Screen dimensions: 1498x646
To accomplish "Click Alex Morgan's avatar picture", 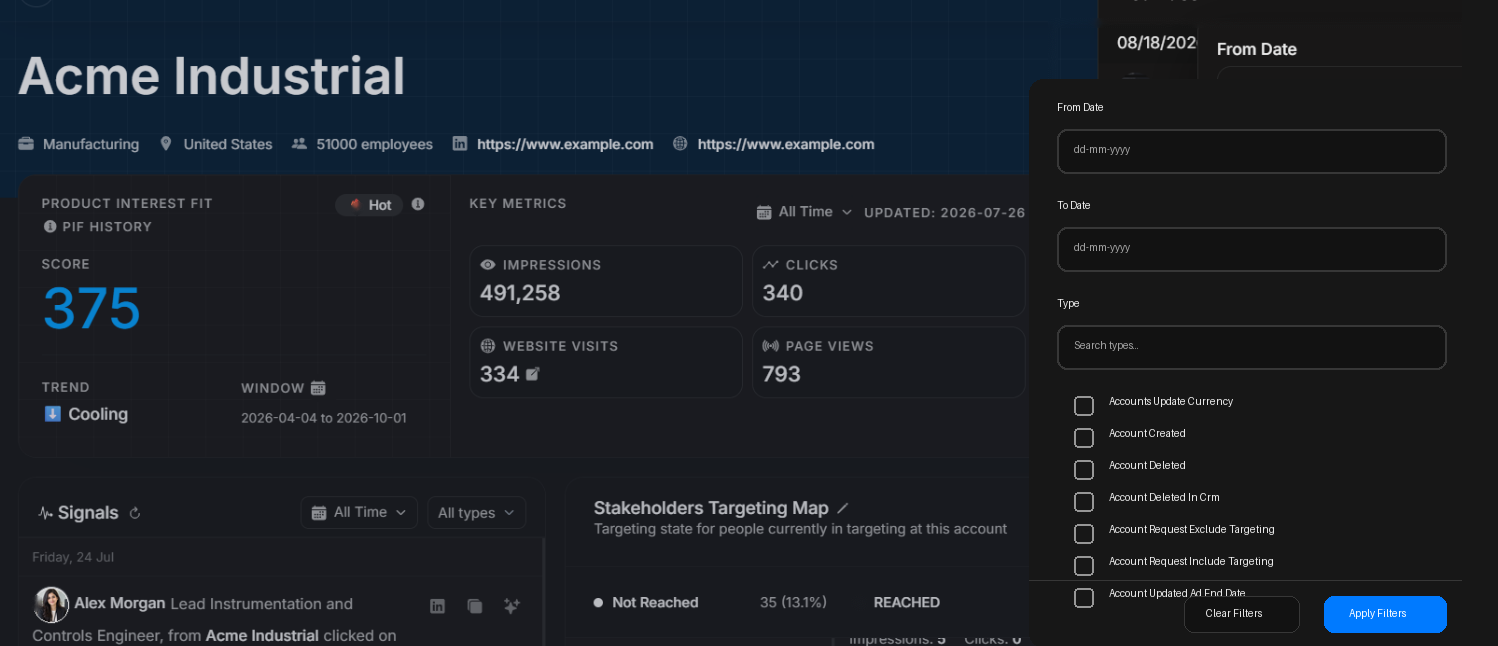I will tap(51, 605).
